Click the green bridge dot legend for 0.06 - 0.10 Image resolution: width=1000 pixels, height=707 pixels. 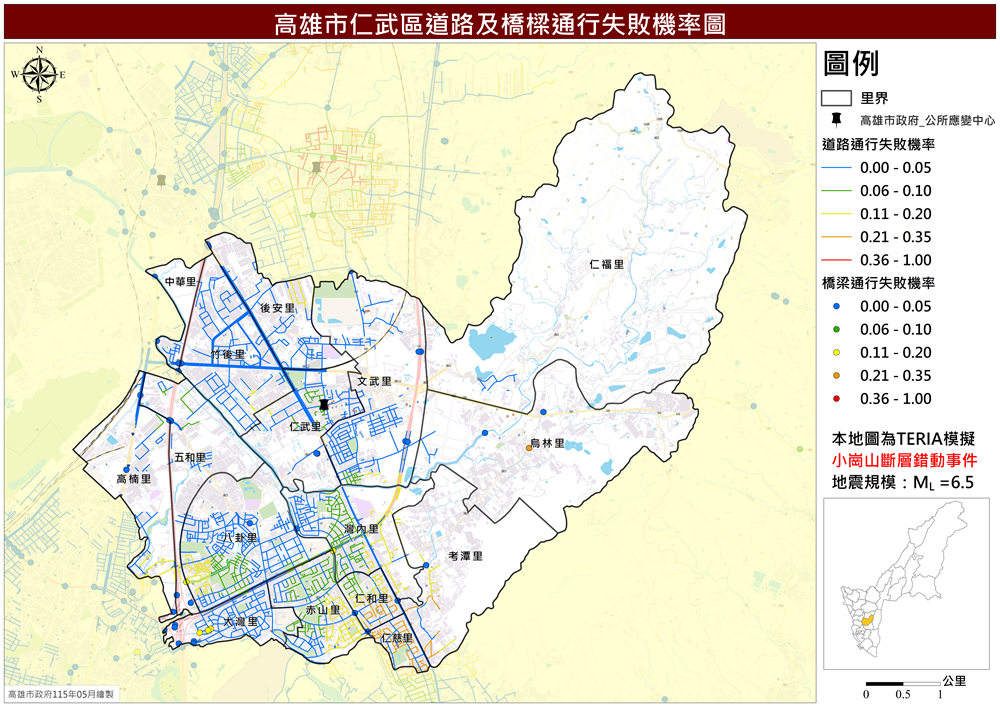[x=837, y=330]
